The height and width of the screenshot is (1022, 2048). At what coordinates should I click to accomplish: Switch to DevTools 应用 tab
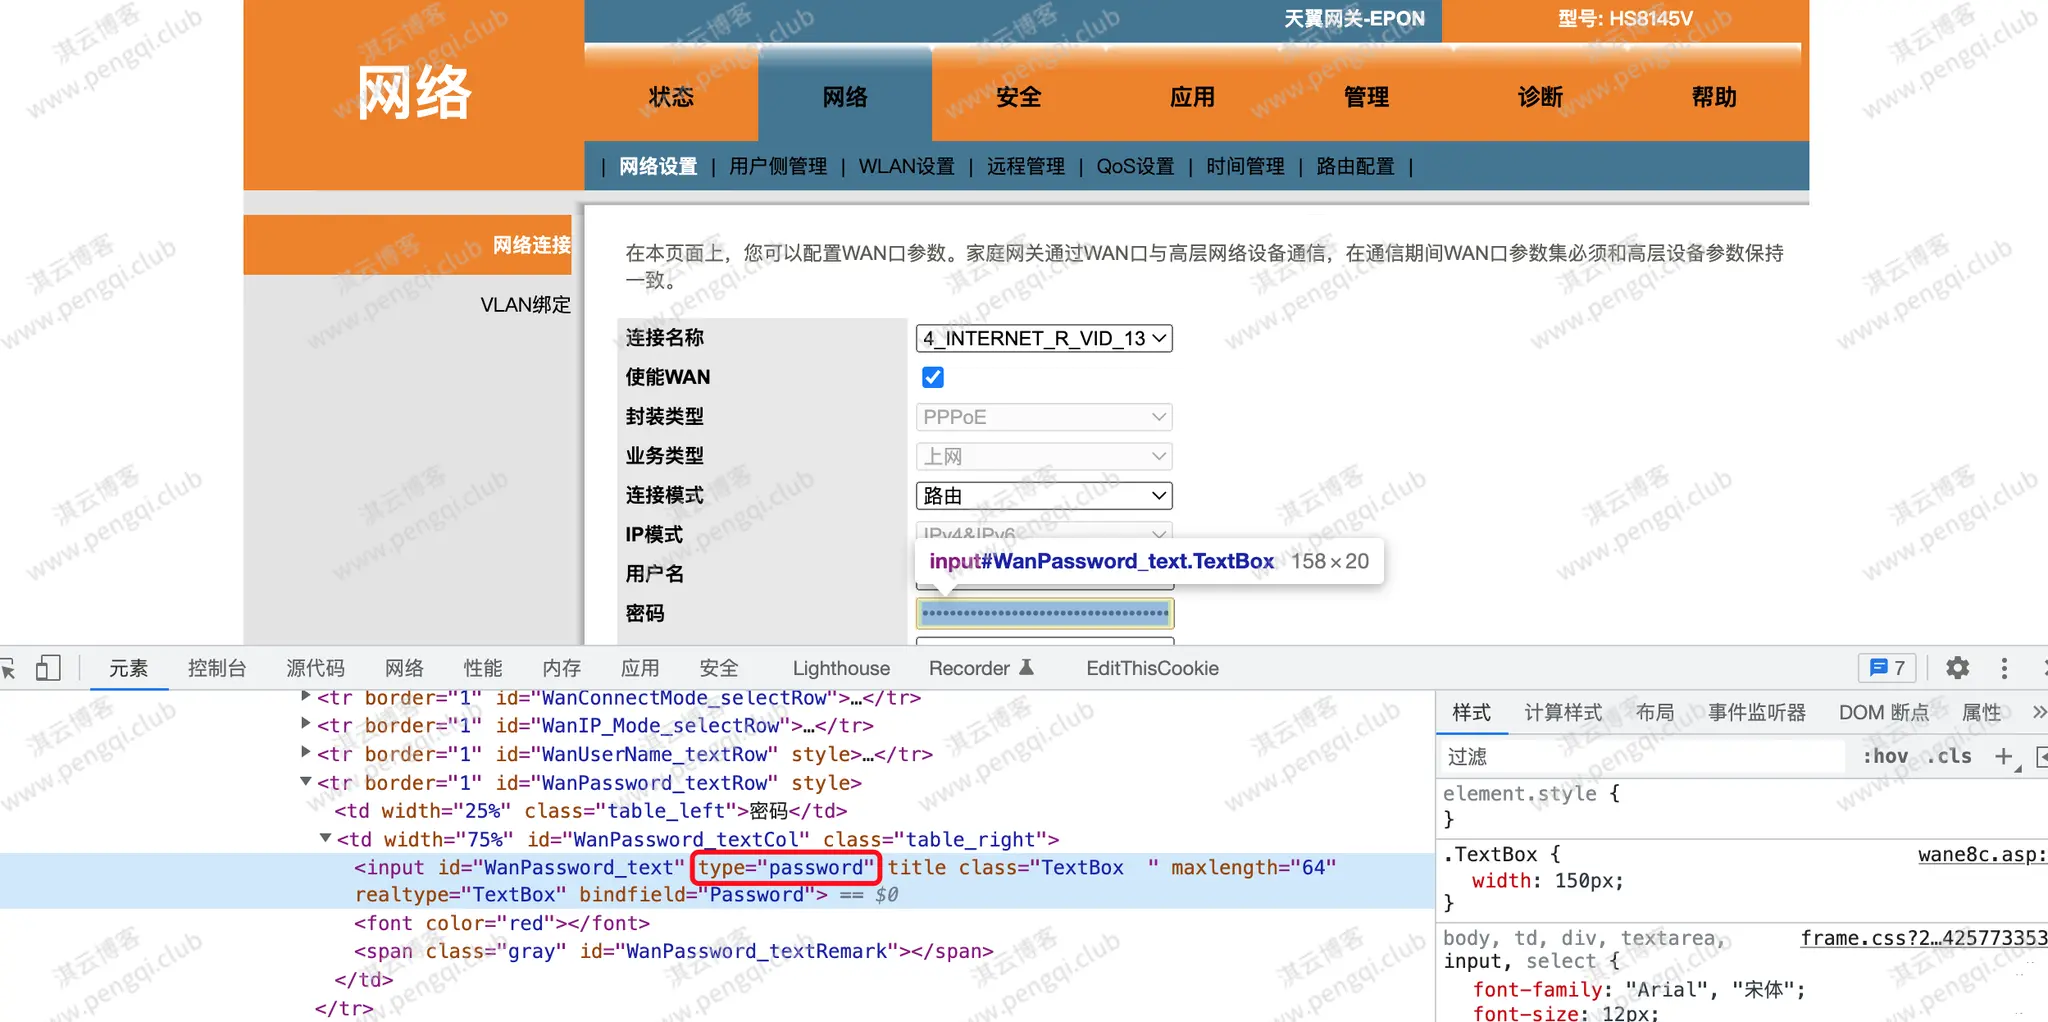[x=640, y=668]
